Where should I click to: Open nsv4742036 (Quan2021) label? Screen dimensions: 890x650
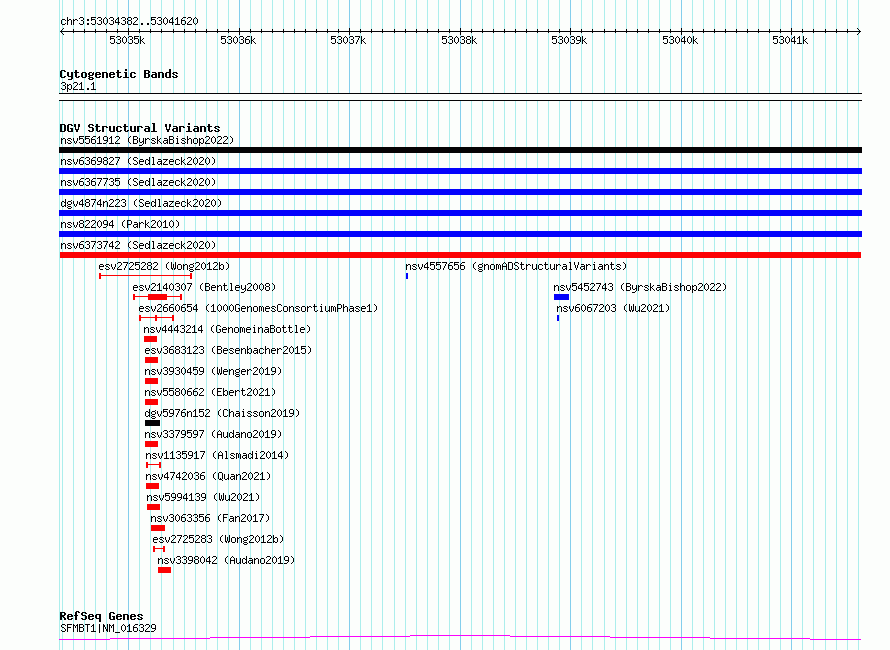208,476
